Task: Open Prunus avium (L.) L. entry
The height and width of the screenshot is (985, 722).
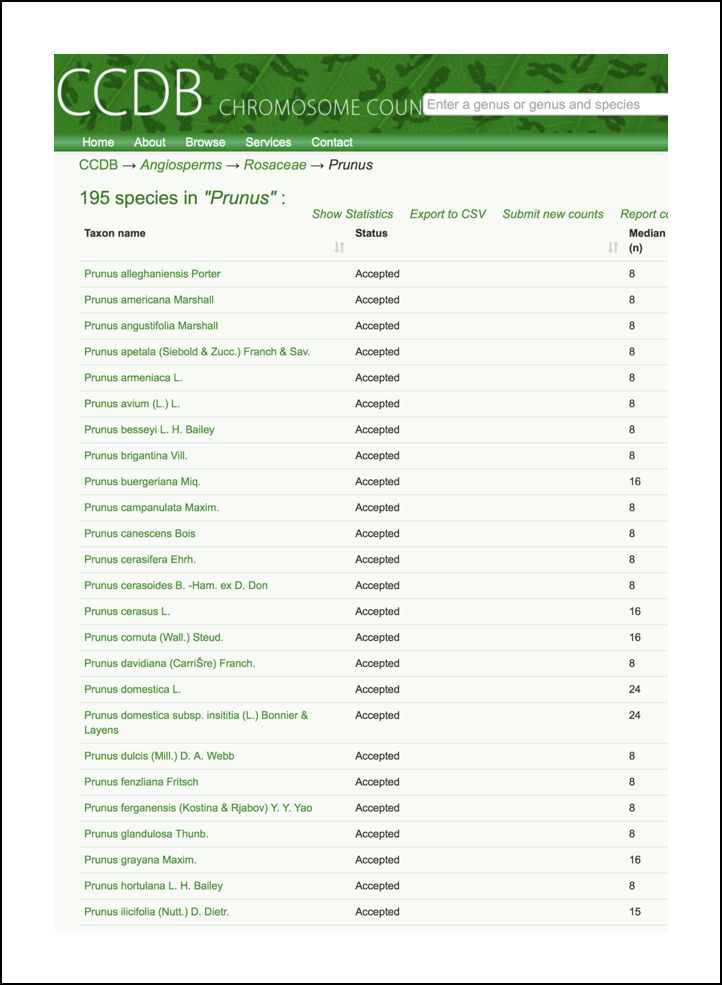Action: point(132,403)
